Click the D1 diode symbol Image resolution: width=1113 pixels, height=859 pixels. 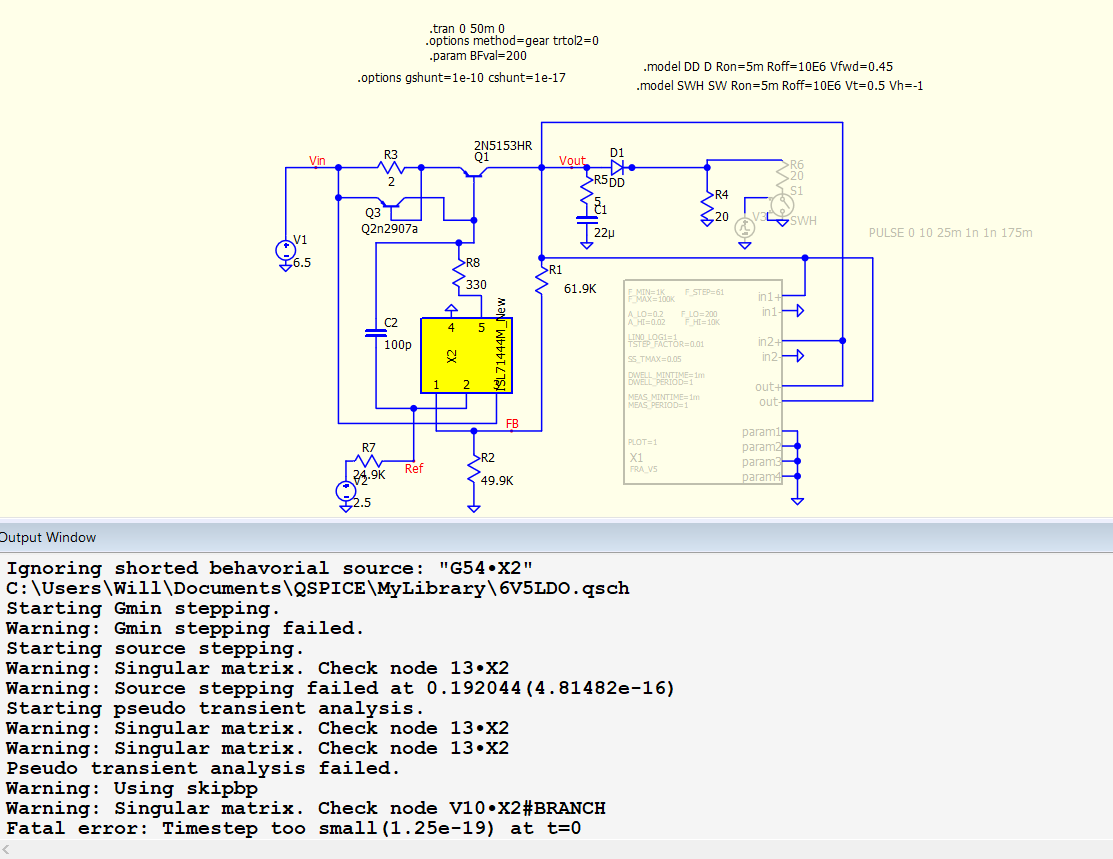(616, 167)
